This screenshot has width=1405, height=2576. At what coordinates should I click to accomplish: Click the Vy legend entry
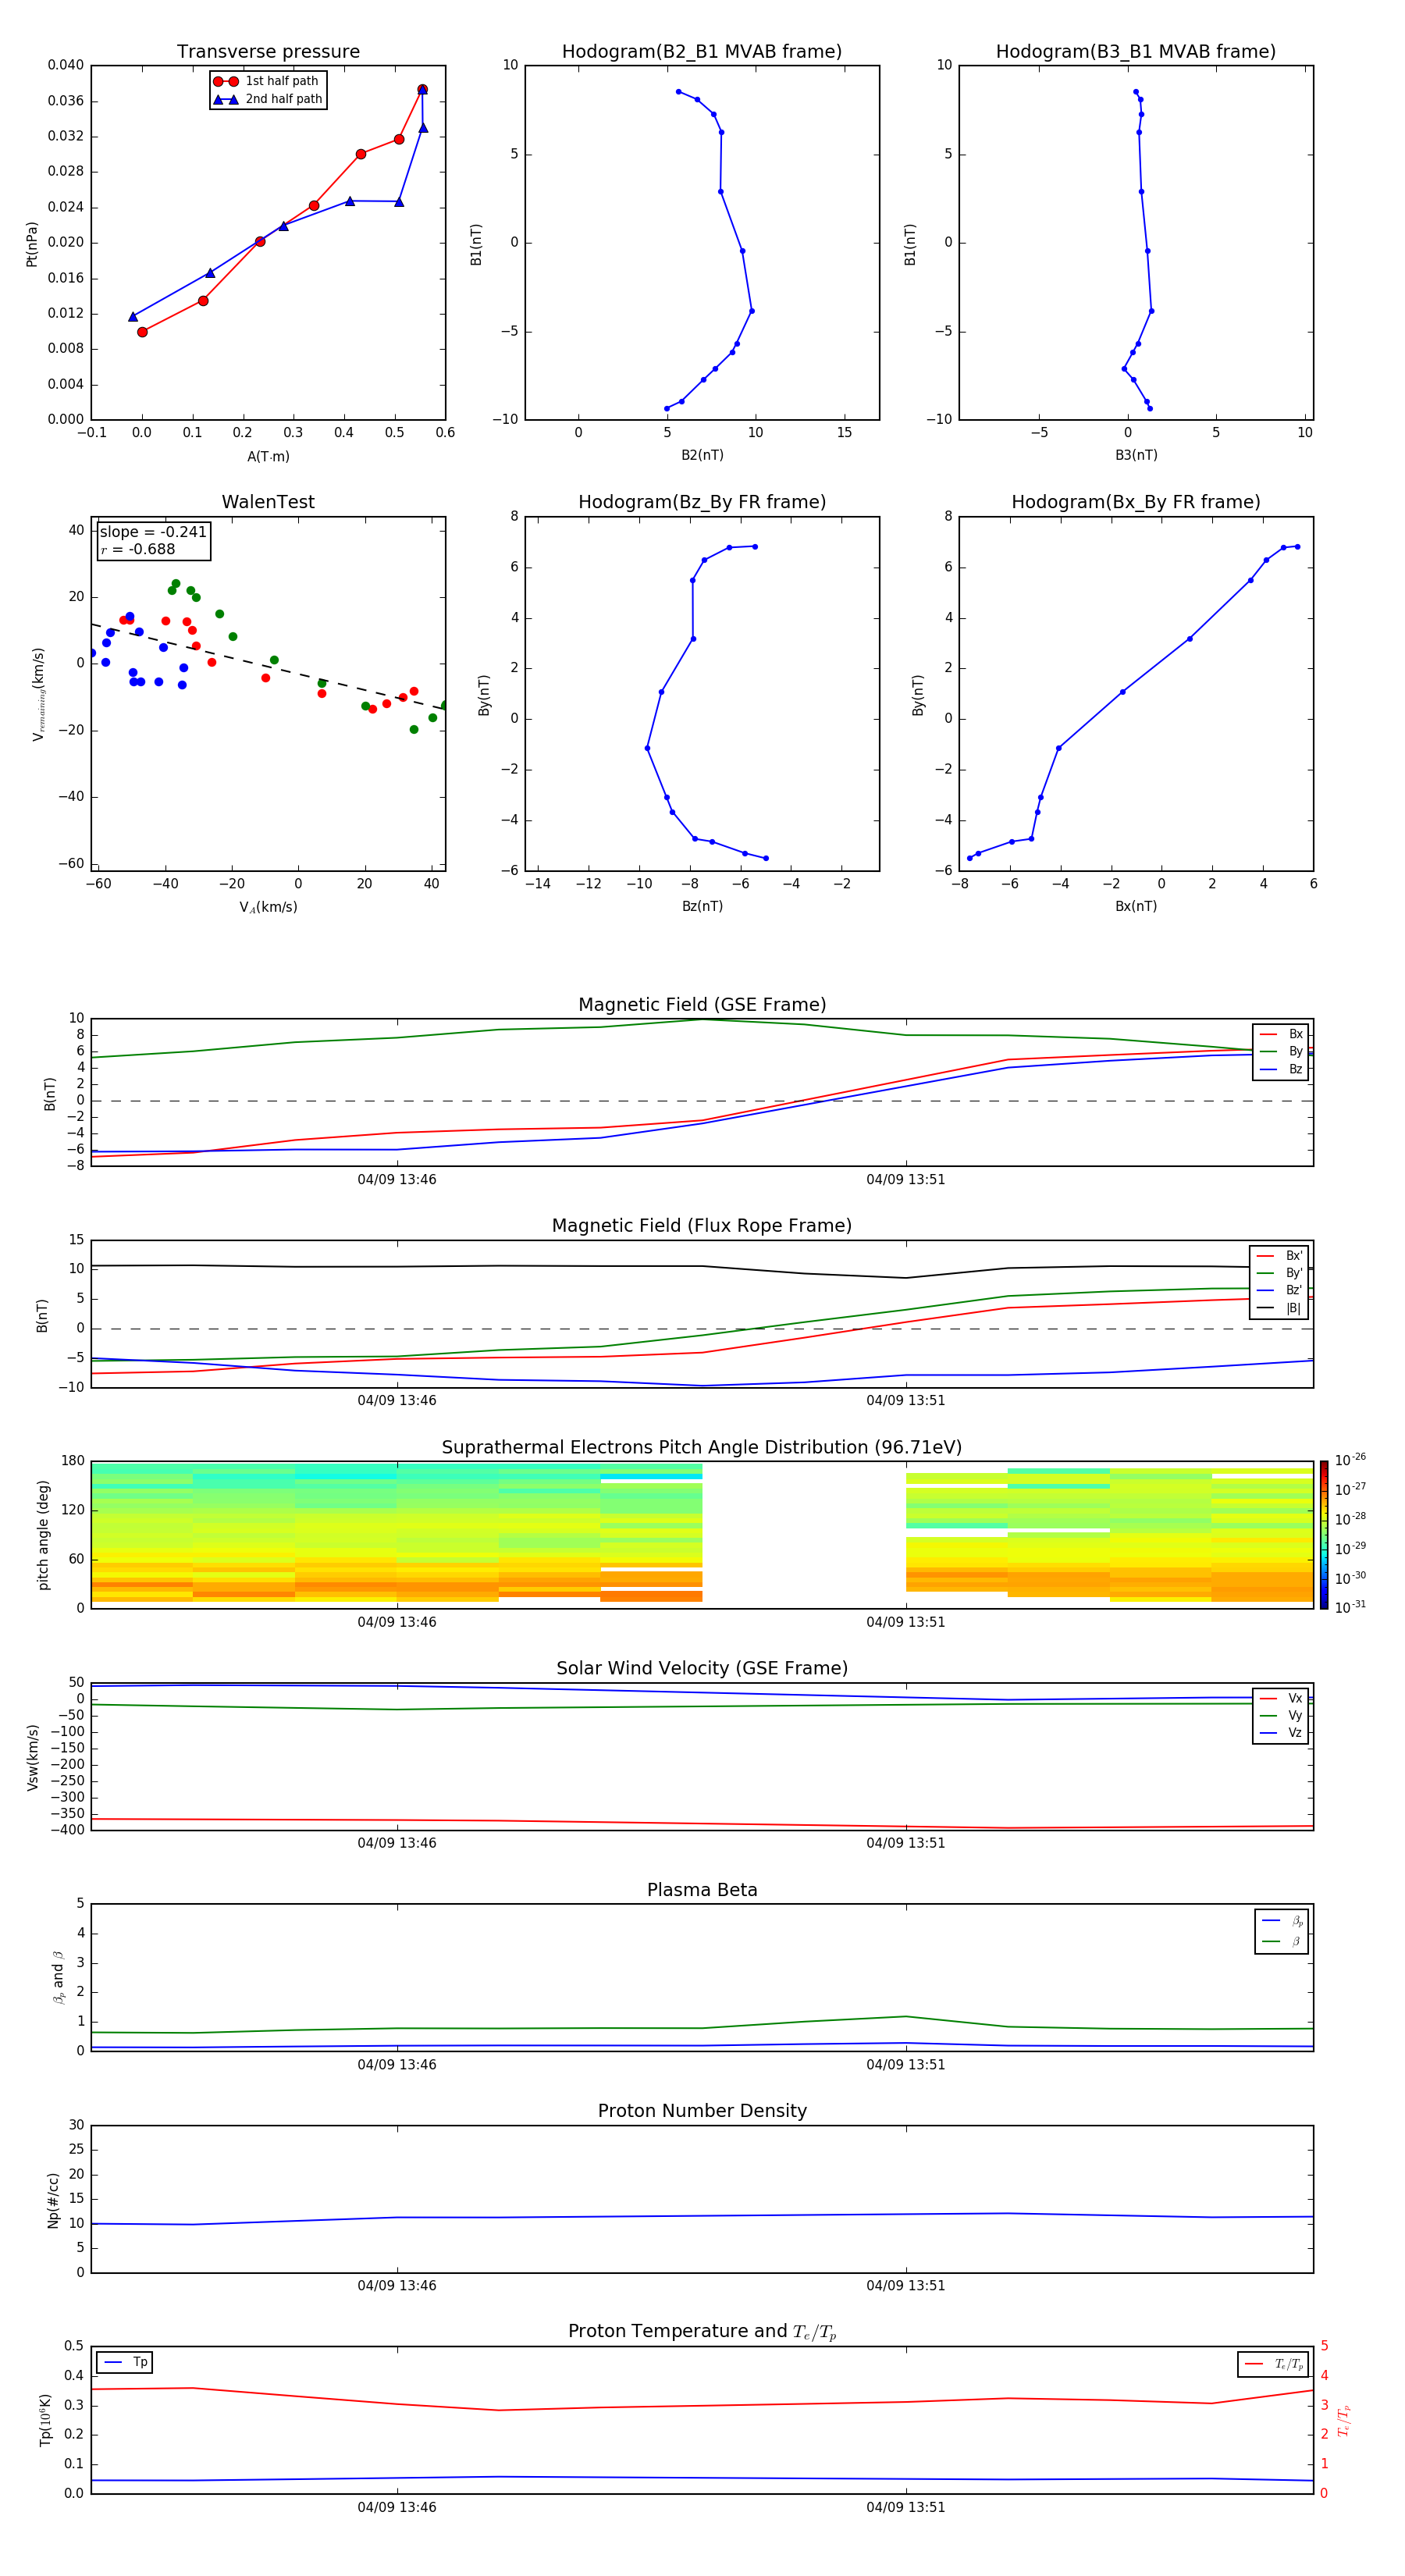(x=1281, y=1715)
